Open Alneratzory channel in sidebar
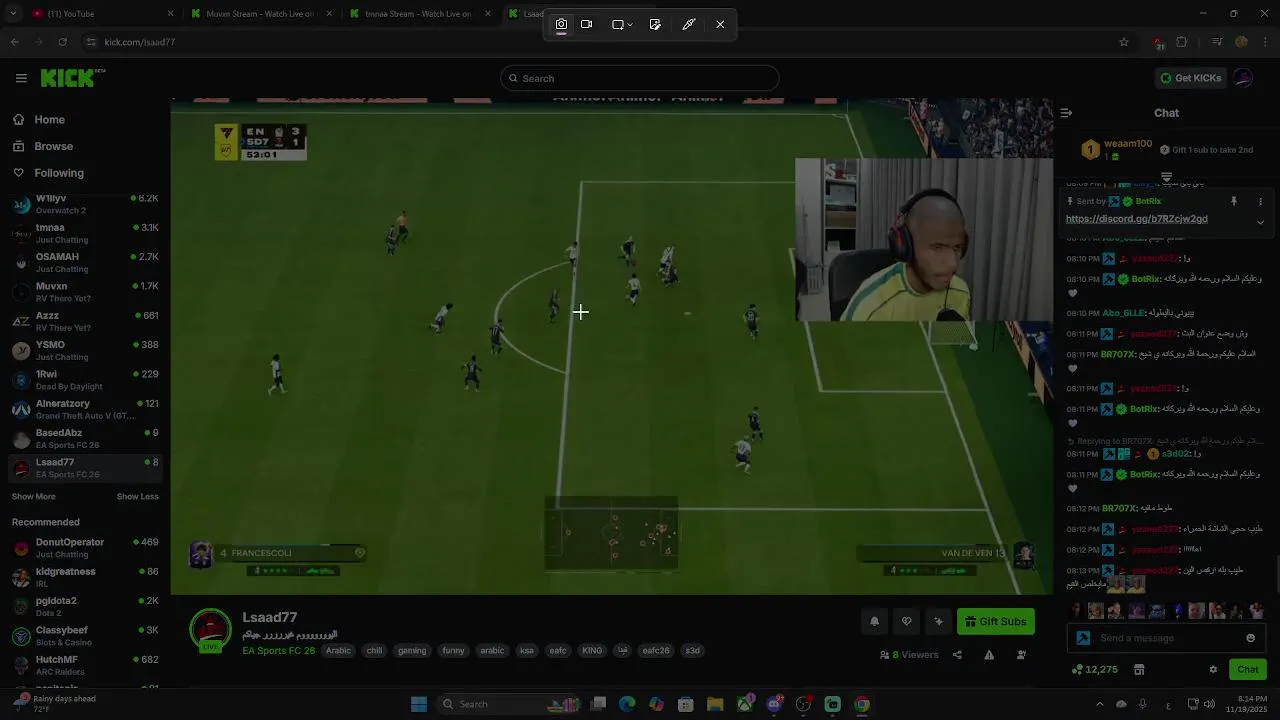This screenshot has height=720, width=1280. [x=85, y=409]
